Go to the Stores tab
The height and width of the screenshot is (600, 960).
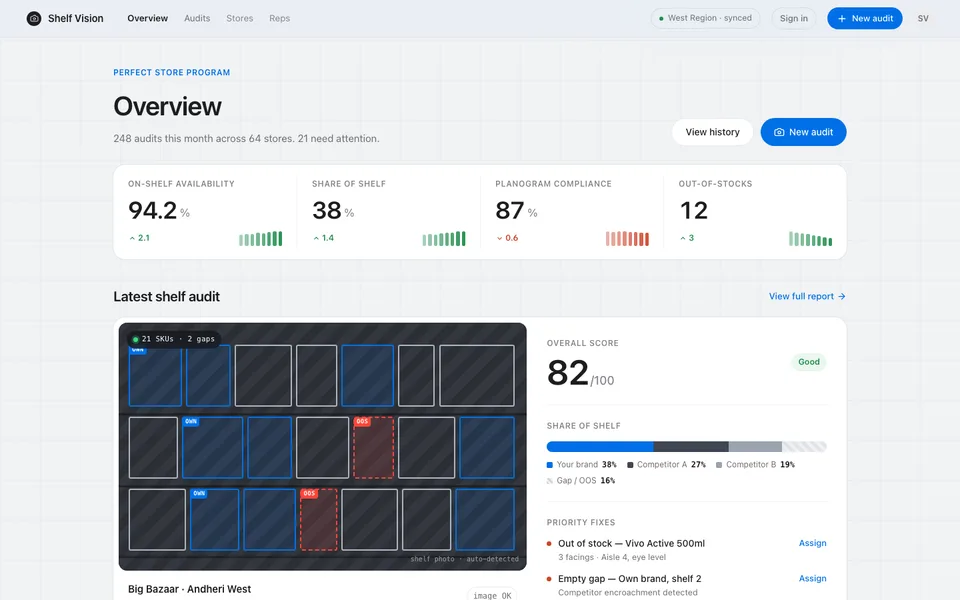tap(239, 18)
